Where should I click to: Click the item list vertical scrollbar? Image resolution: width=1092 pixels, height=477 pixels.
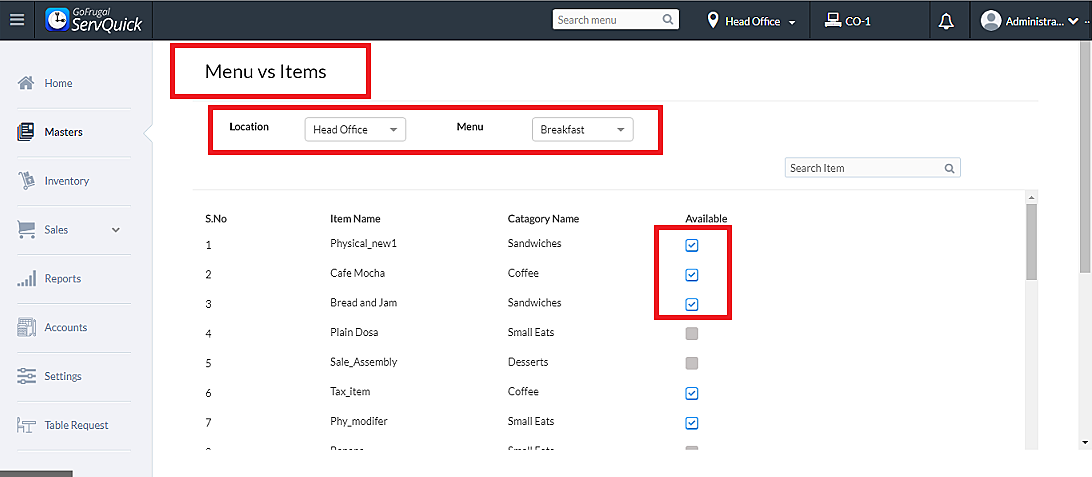click(1031, 240)
